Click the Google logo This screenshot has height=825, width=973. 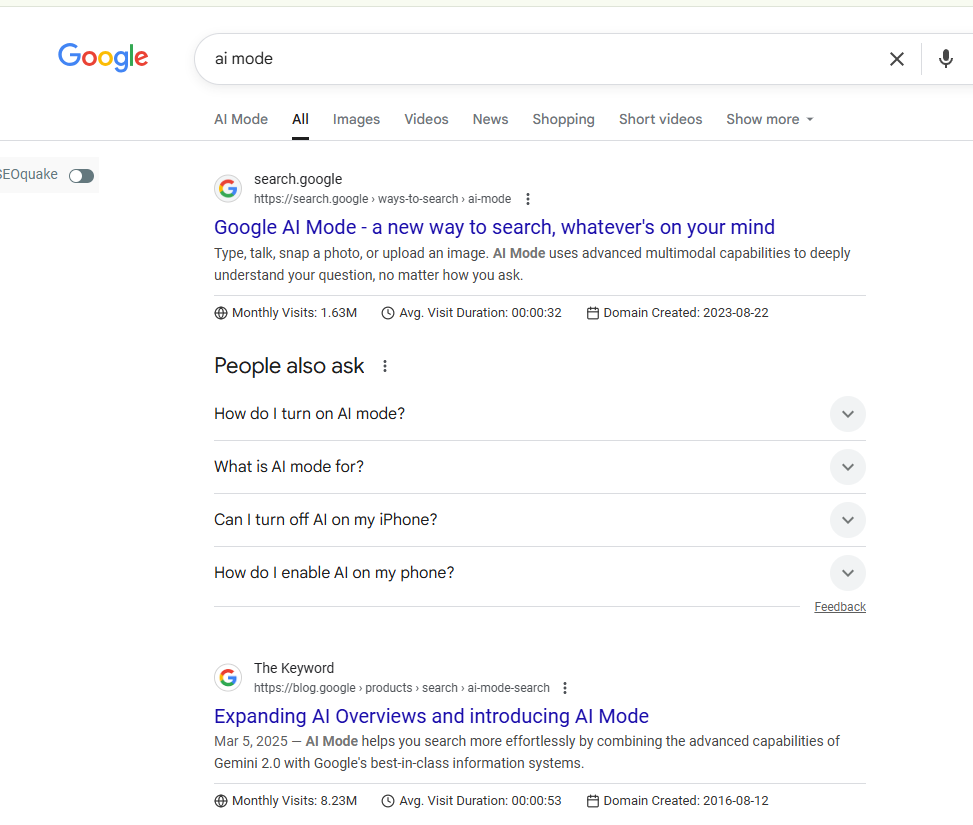103,57
